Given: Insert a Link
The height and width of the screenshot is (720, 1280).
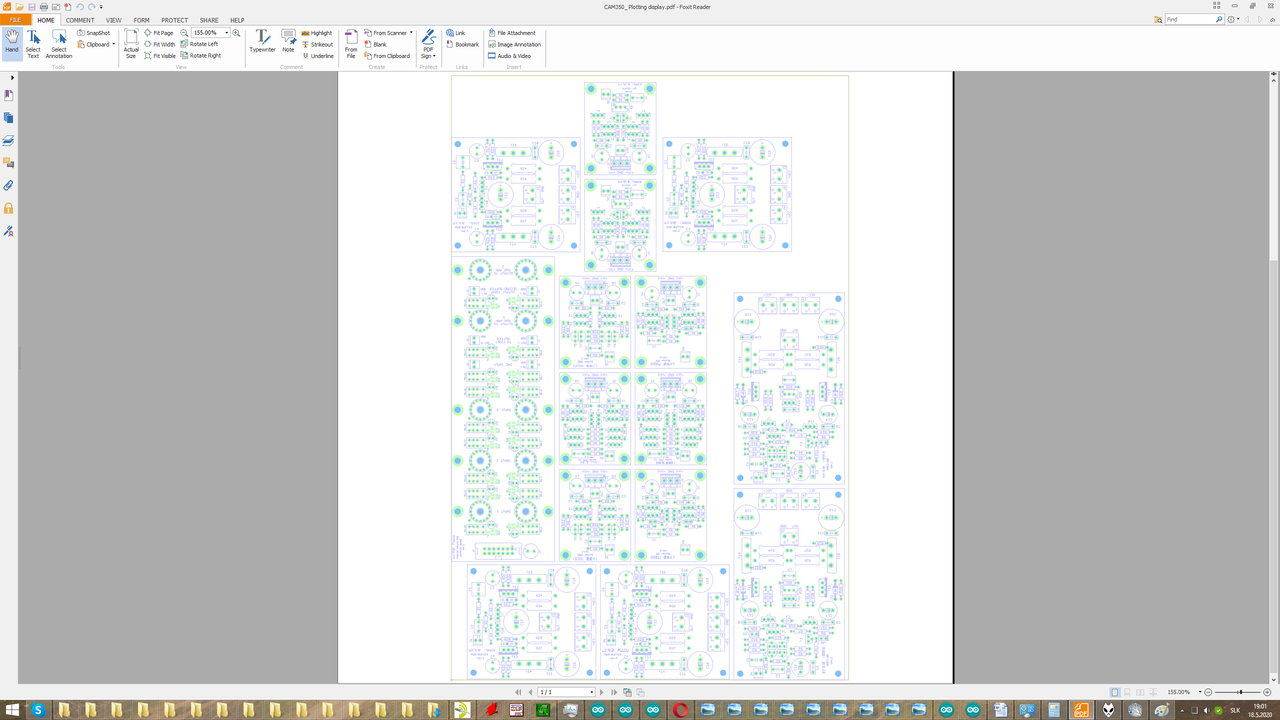Looking at the screenshot, I should [x=456, y=33].
